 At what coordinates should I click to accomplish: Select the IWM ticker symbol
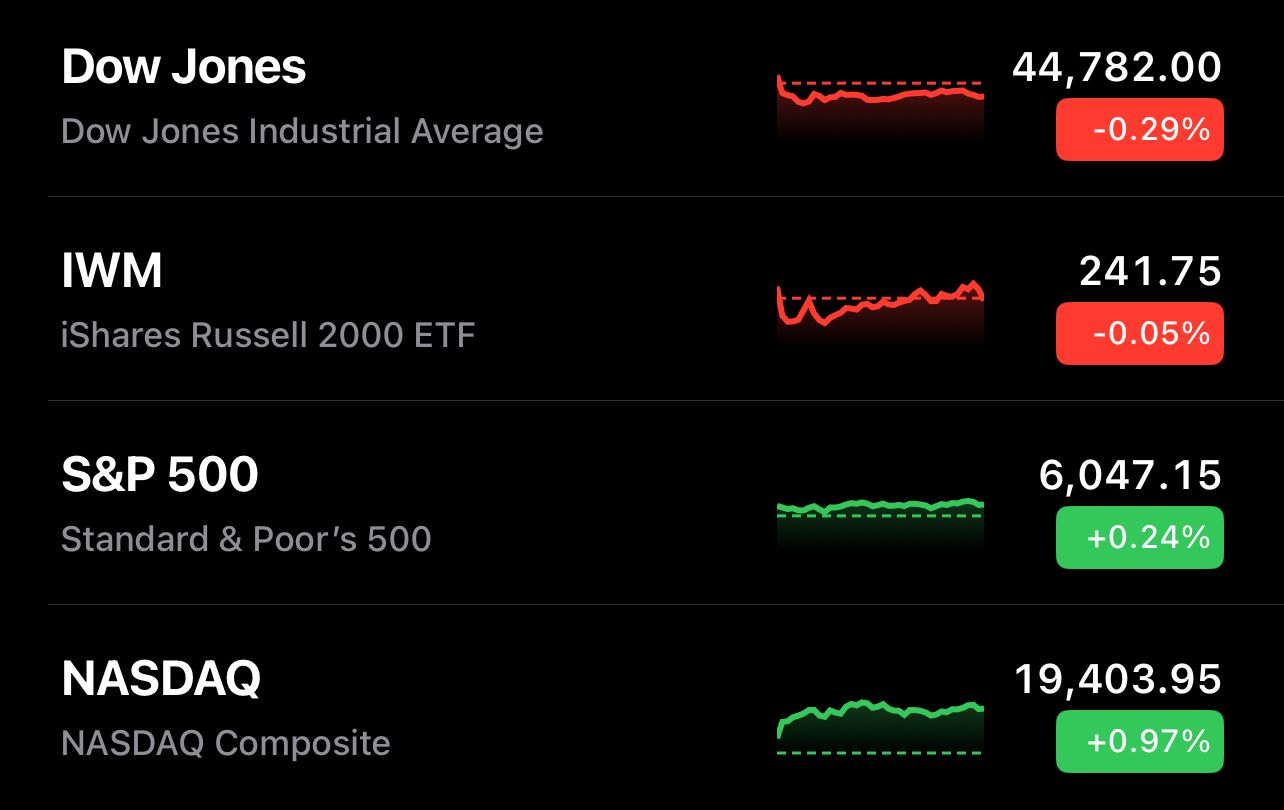point(112,272)
